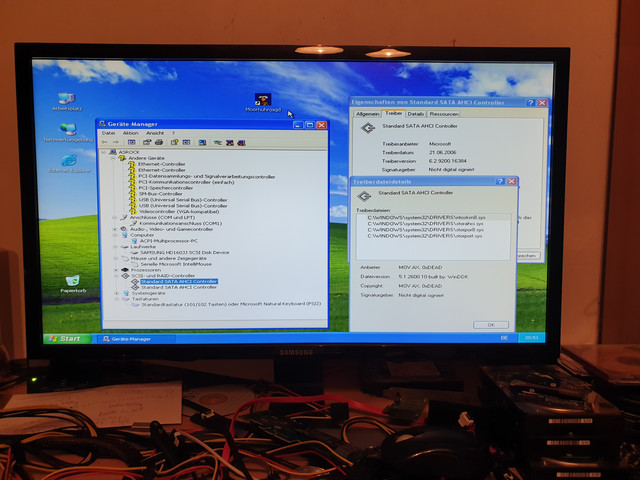Select PCI-Kommunikationscontroller (einfach)
The image size is (640, 480).
(x=186, y=182)
